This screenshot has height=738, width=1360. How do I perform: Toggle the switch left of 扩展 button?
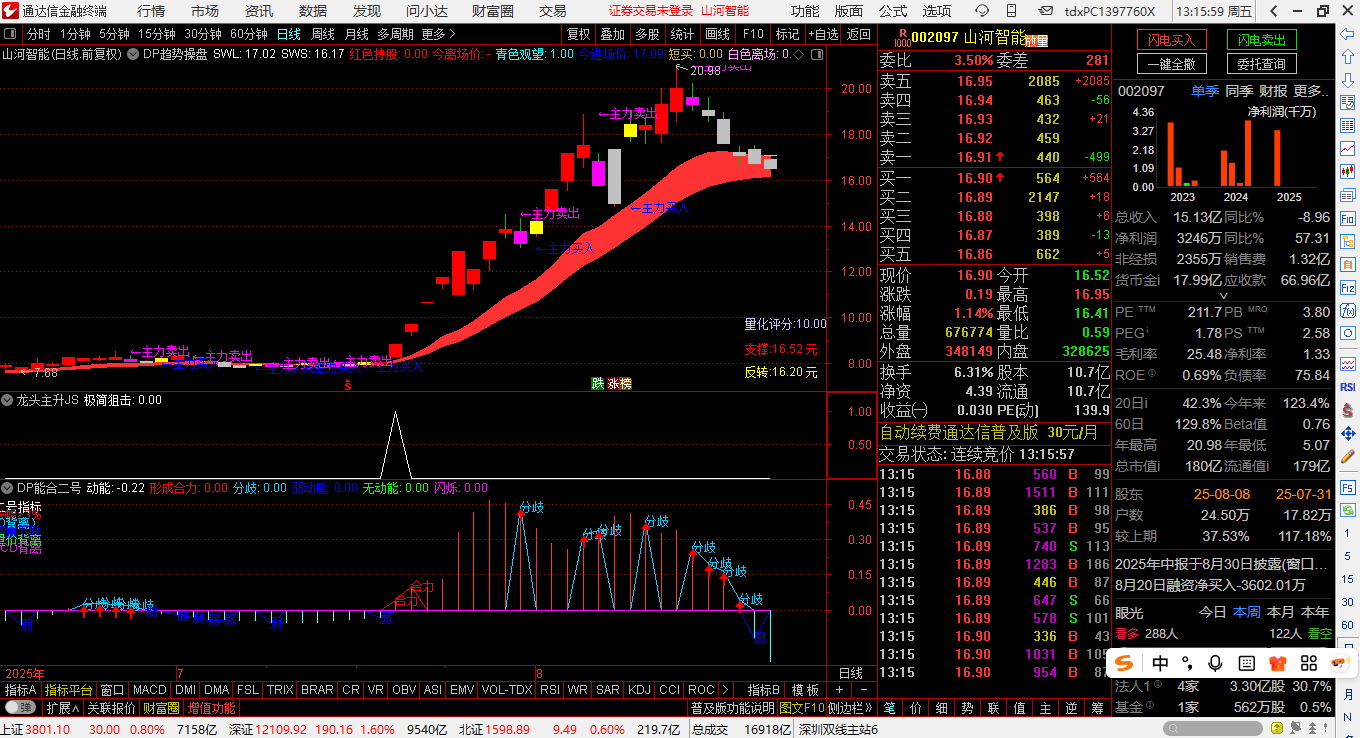[20, 708]
